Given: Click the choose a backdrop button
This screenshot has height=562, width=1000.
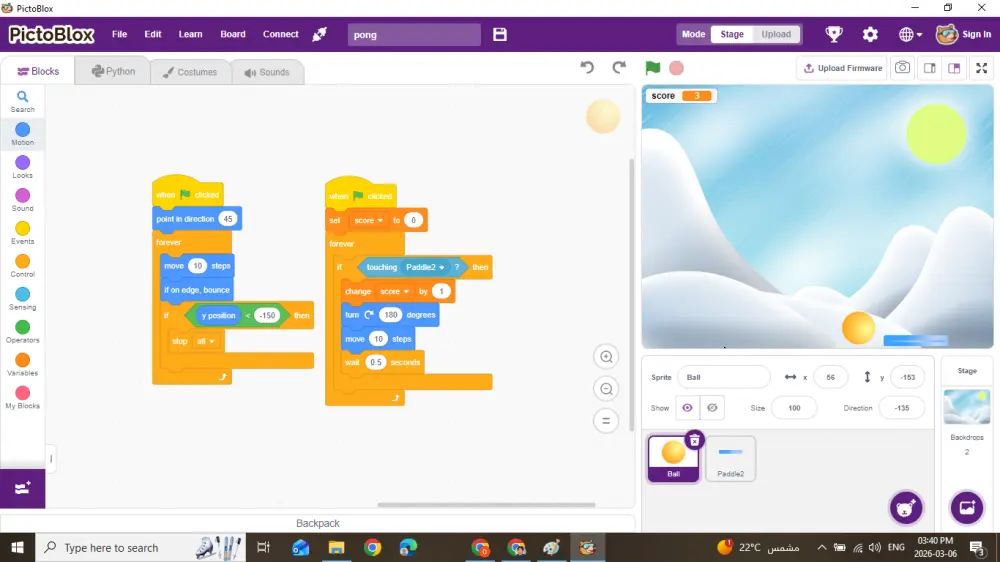Looking at the screenshot, I should tap(967, 508).
